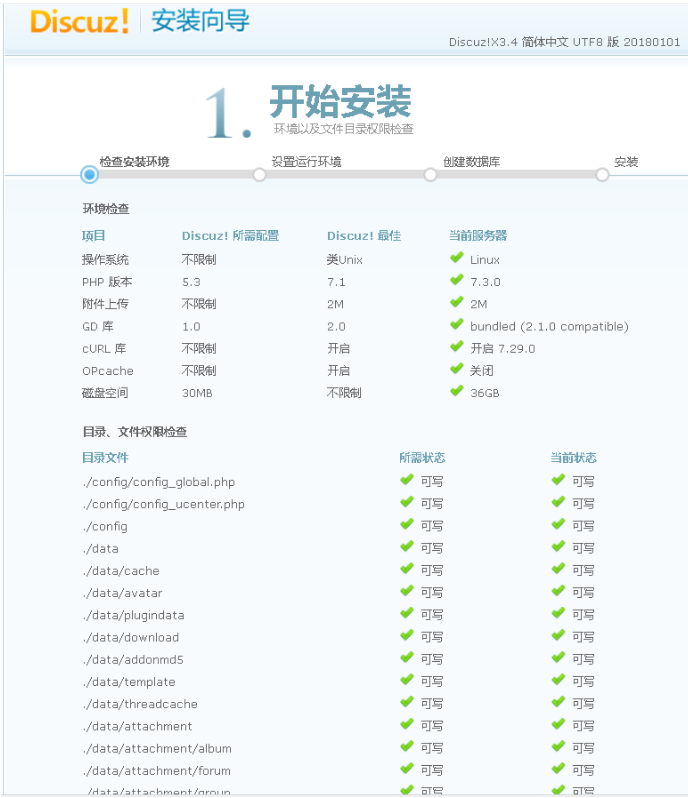Click current-status checkmark for ./data/attachment

point(559,724)
